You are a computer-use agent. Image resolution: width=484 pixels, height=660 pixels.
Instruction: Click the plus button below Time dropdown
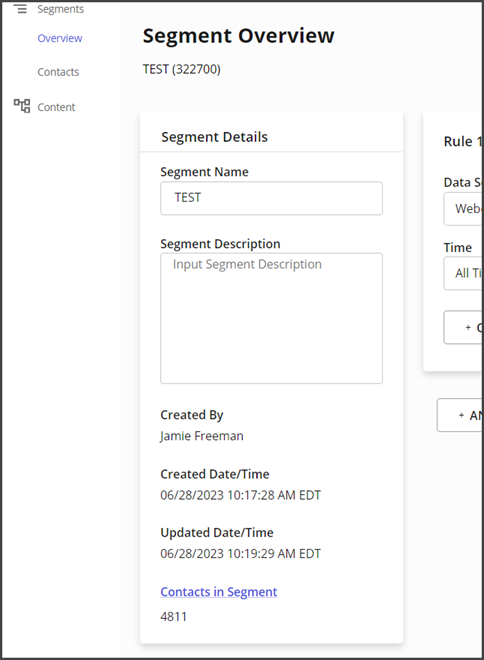coord(463,327)
